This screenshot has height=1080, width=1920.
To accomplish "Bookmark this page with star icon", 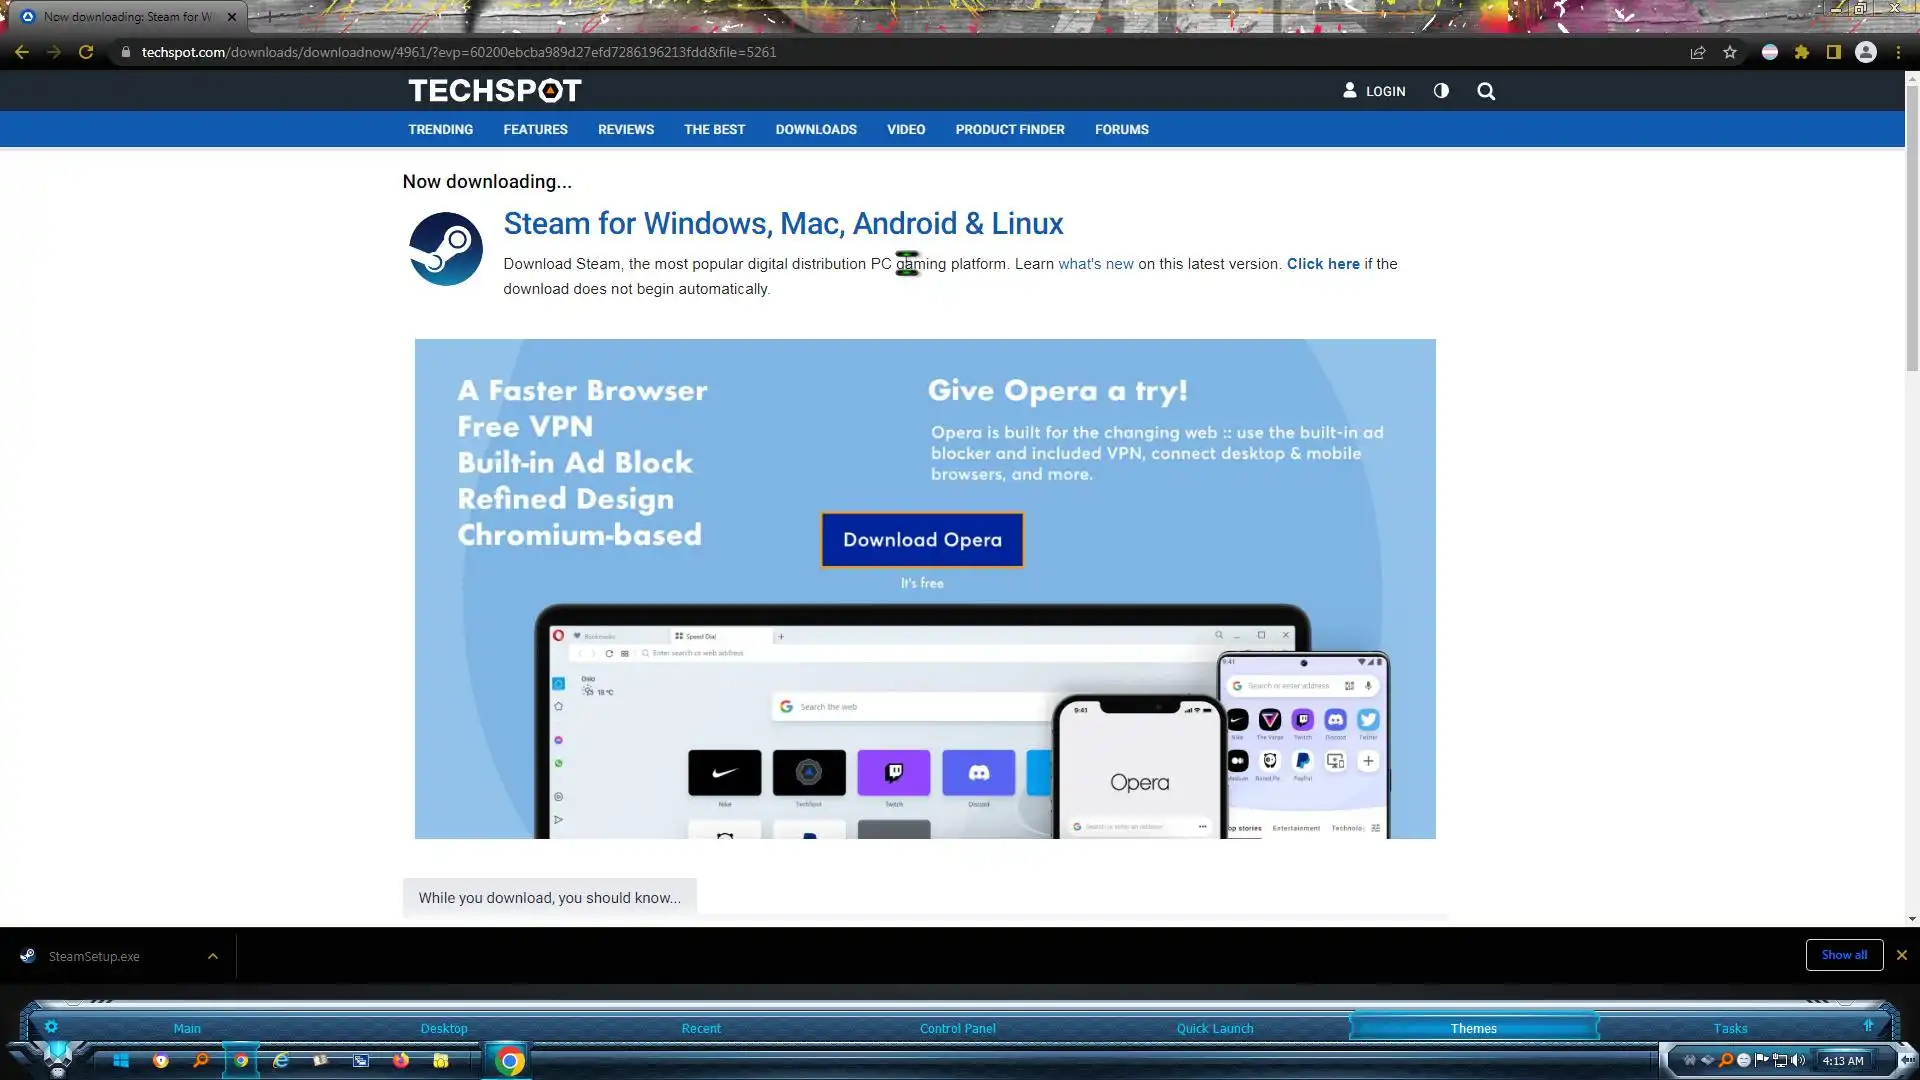I will pyautogui.click(x=1730, y=52).
